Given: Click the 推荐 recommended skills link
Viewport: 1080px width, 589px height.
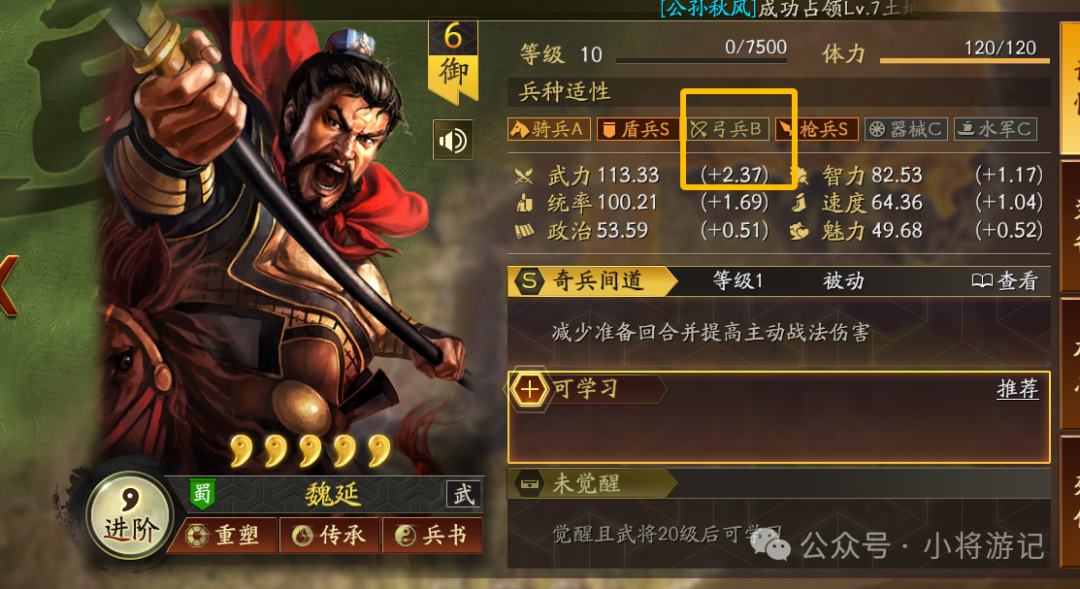Looking at the screenshot, I should click(x=1018, y=389).
